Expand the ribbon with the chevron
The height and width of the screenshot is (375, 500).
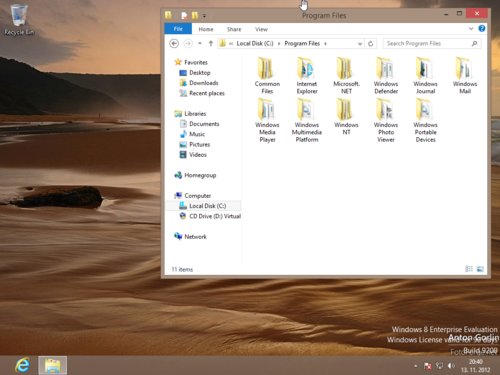(471, 29)
